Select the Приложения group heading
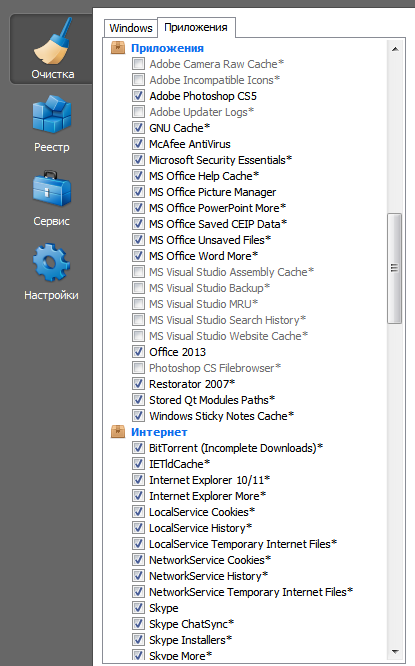 167,48
